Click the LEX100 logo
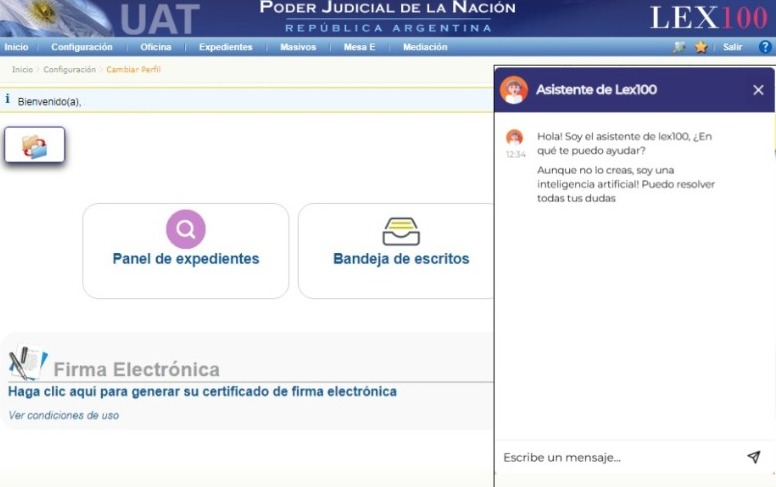The image size is (776, 487). click(x=709, y=18)
